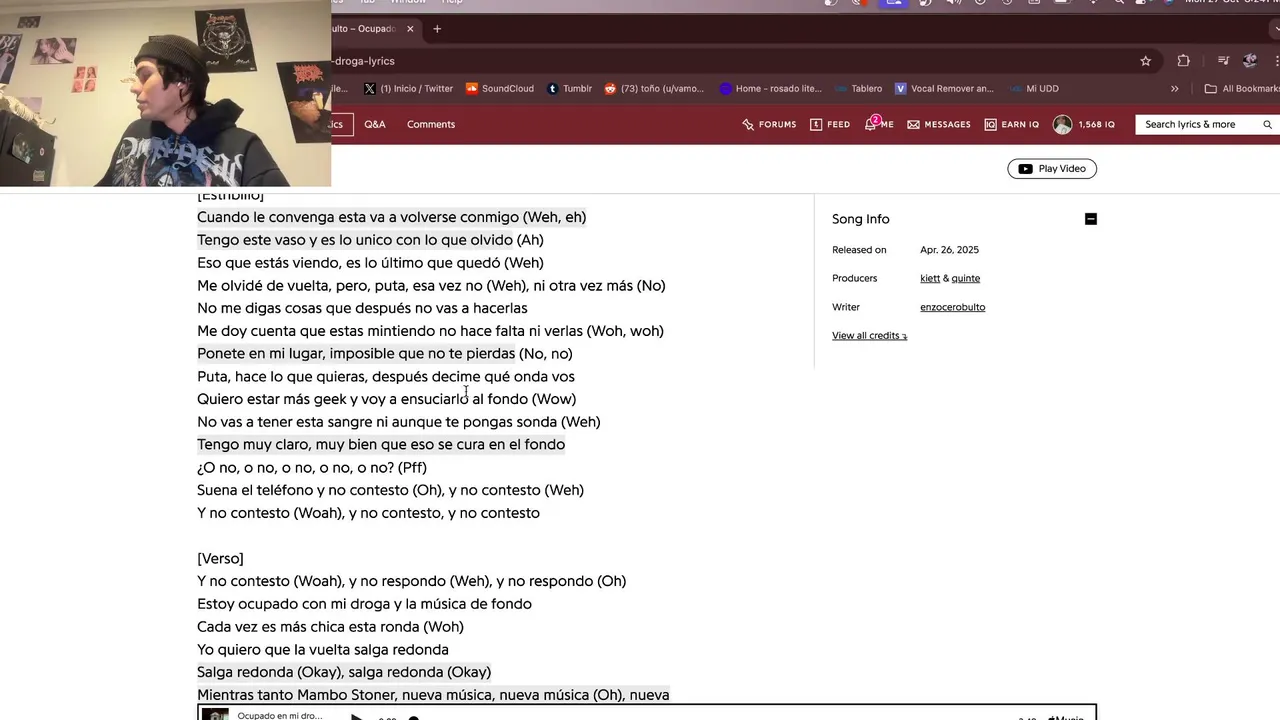This screenshot has width=1280, height=720.
Task: Open the Genius Feed
Action: click(x=830, y=125)
